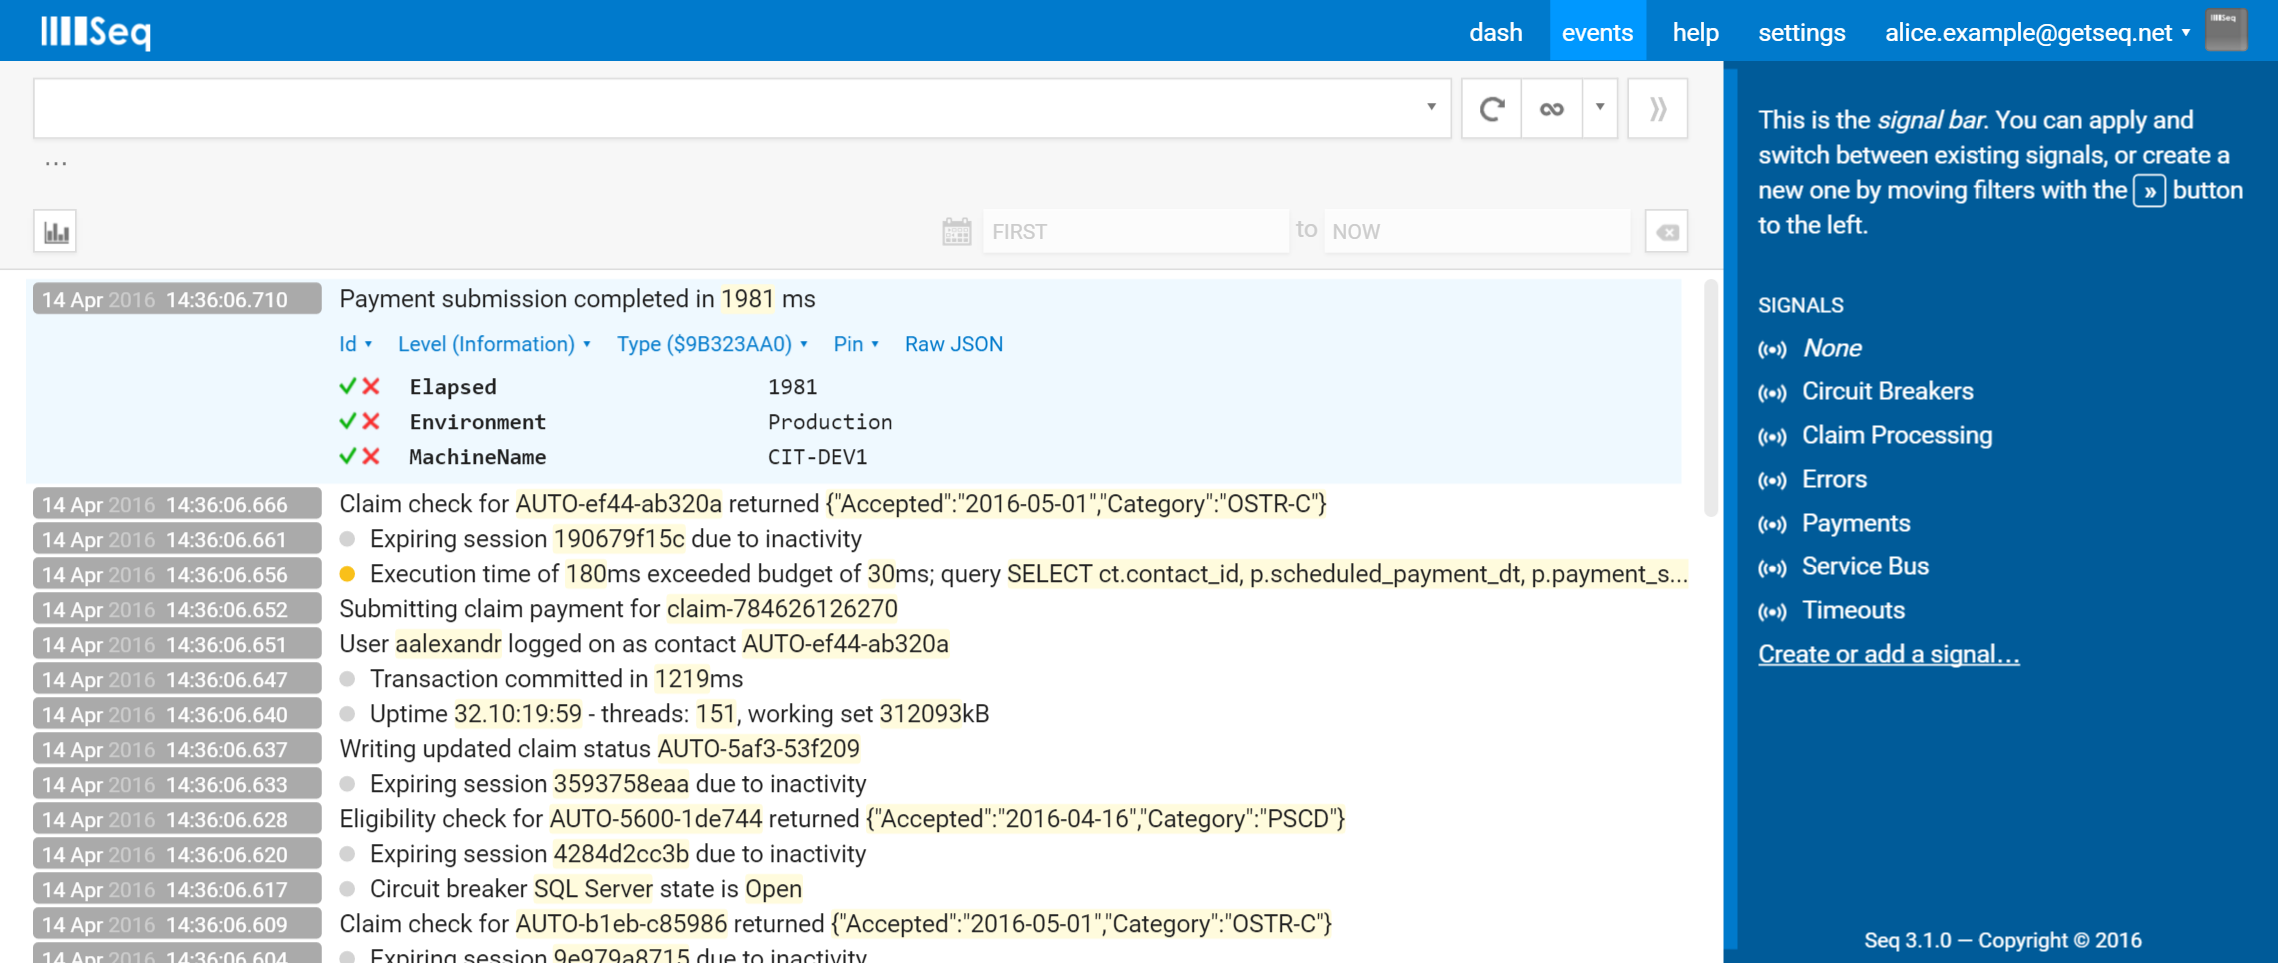Activate the Timeouts signal
Viewport: 2278px width, 963px height.
click(1853, 610)
